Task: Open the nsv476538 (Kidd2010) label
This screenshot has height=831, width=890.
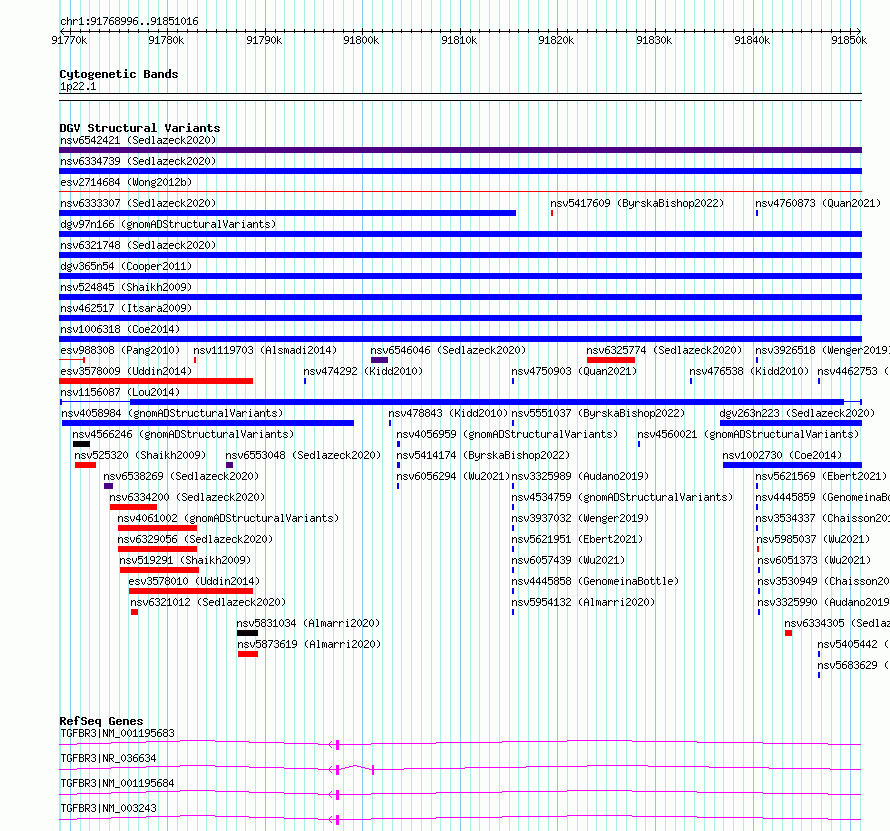Action: click(749, 371)
